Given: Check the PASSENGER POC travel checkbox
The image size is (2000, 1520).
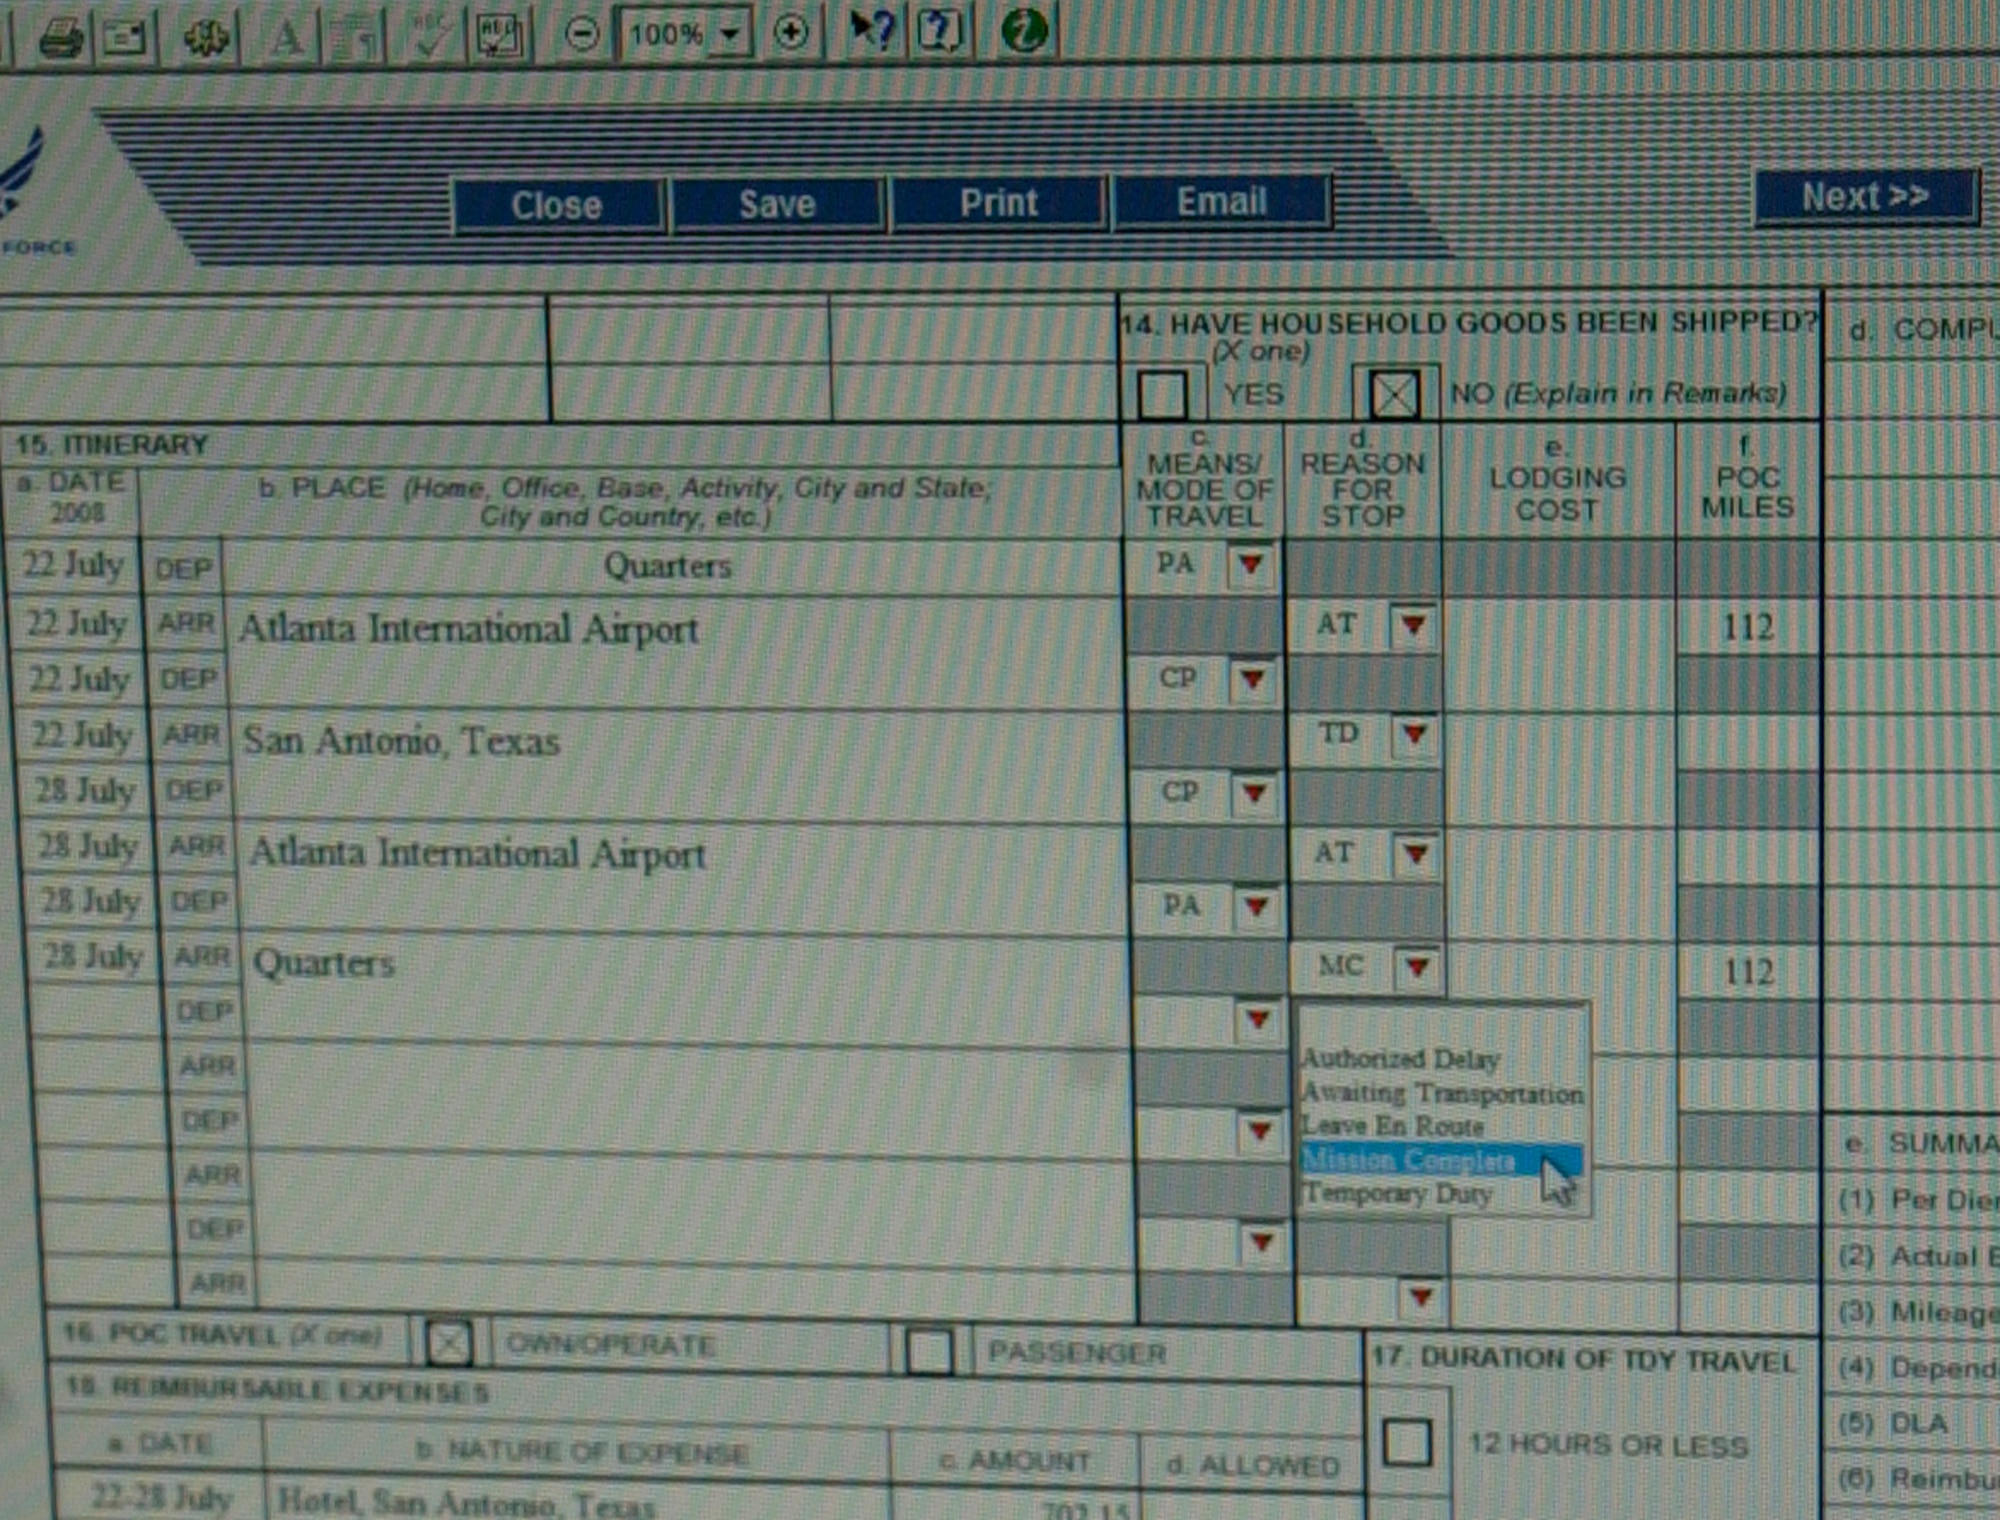Looking at the screenshot, I should coord(929,1351).
